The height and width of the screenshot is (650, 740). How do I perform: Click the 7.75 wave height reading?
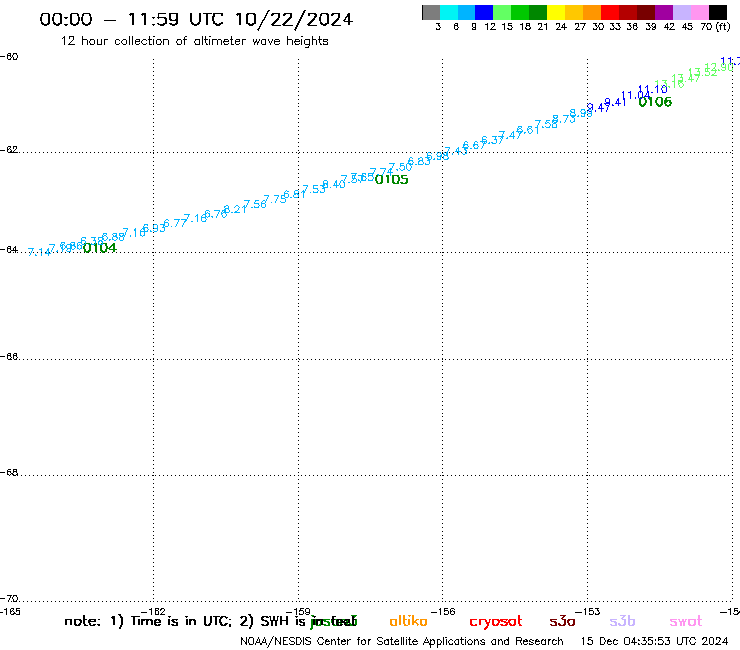coord(275,199)
